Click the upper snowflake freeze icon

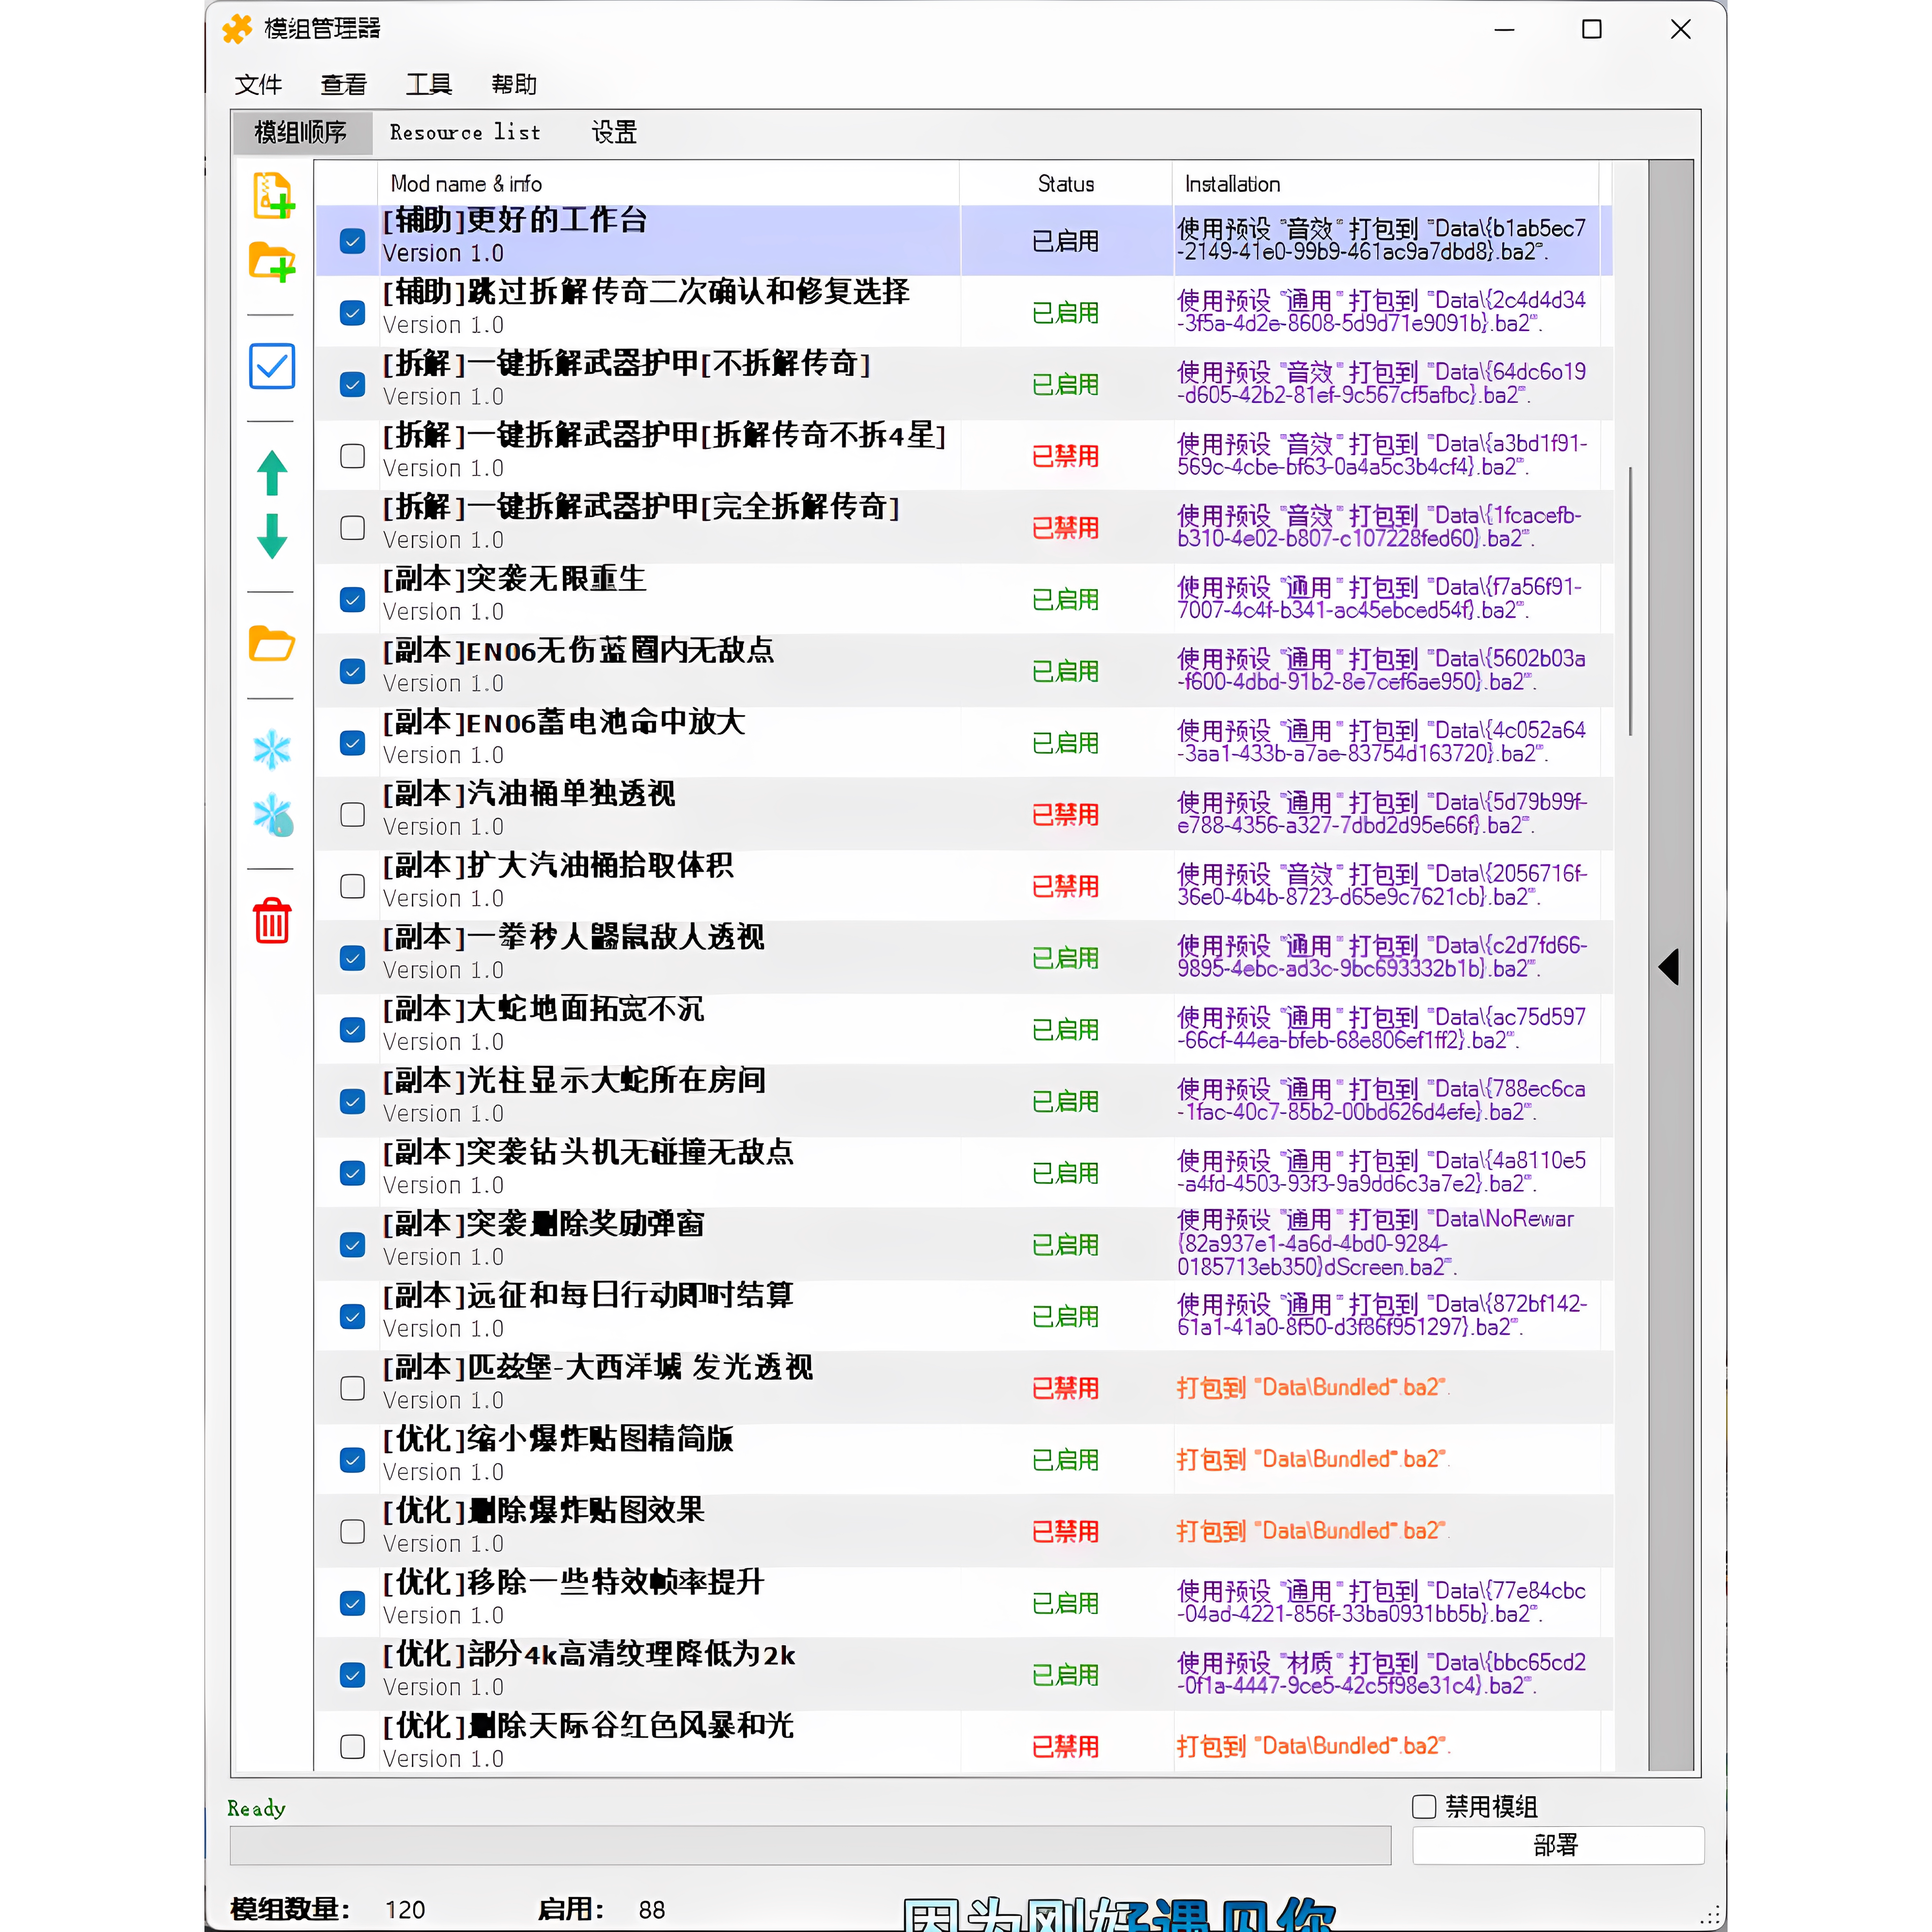[x=272, y=749]
